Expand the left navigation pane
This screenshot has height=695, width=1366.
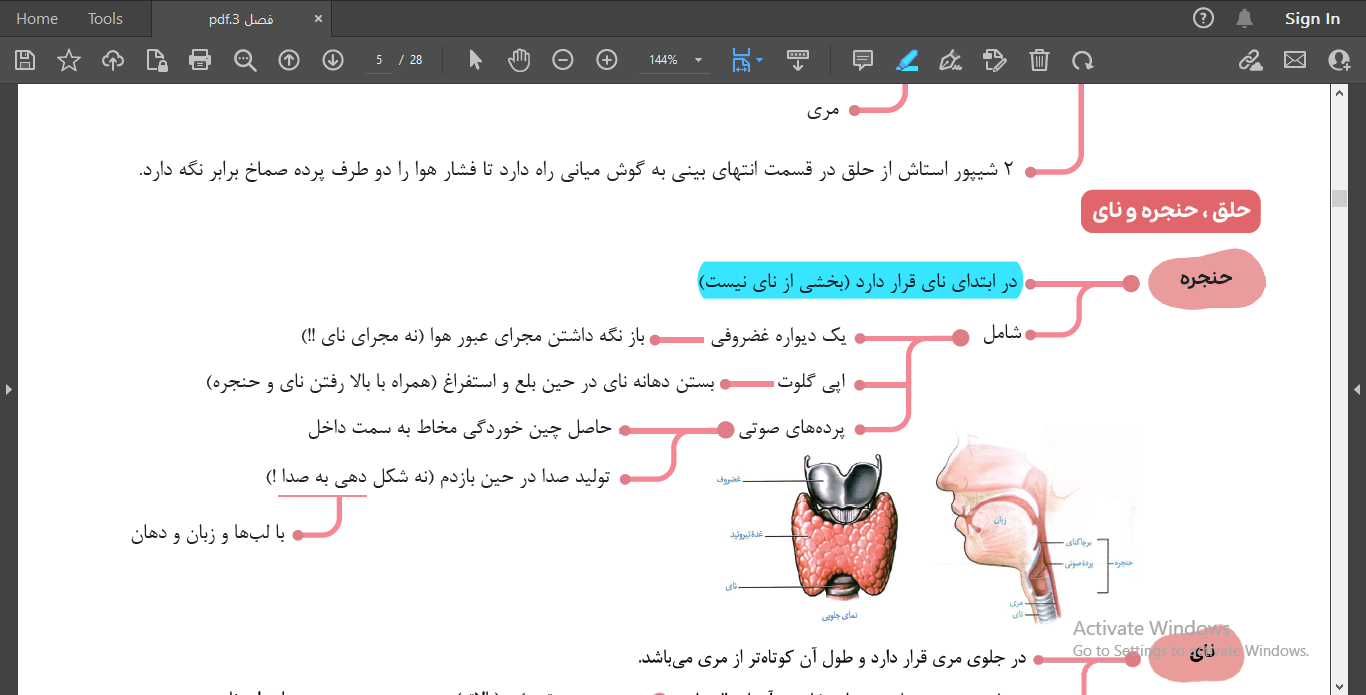point(8,389)
